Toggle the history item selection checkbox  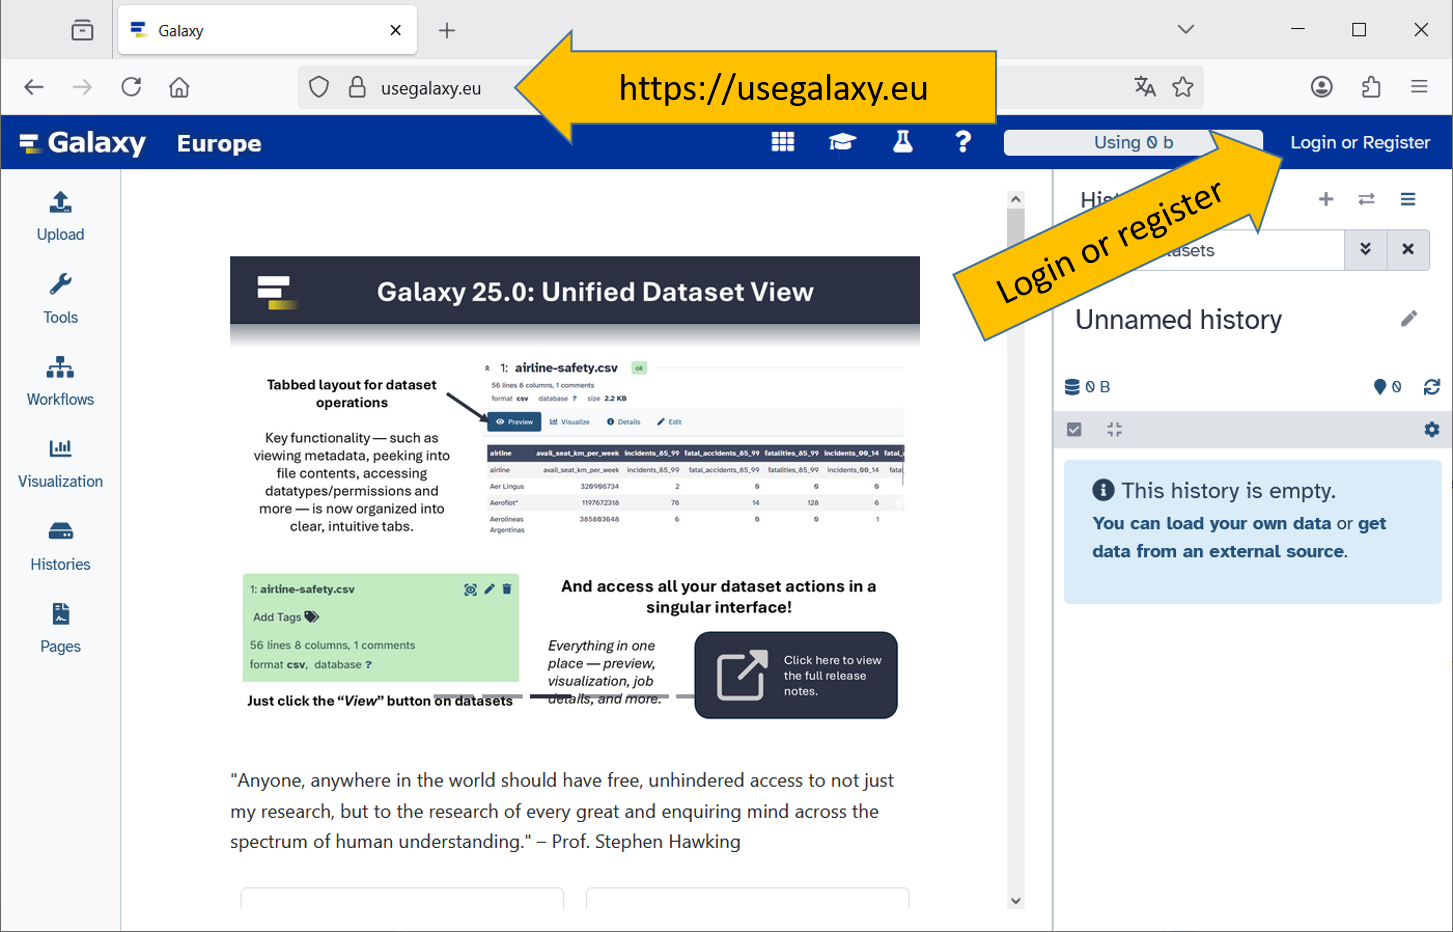click(x=1074, y=429)
